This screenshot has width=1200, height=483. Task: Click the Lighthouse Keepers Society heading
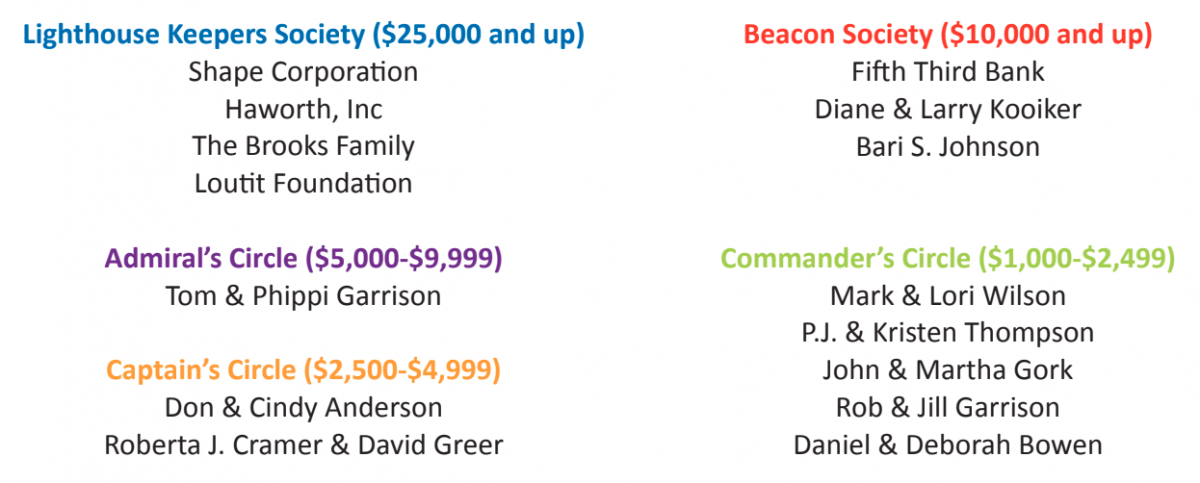pyautogui.click(x=303, y=35)
